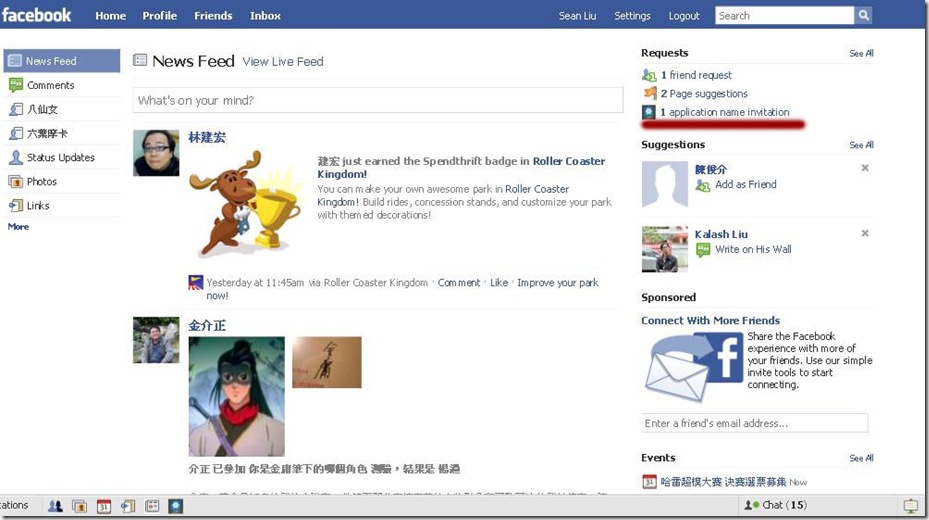Viewport: 929px width, 520px height.
Task: Click the Page suggestions flag icon
Action: click(649, 93)
